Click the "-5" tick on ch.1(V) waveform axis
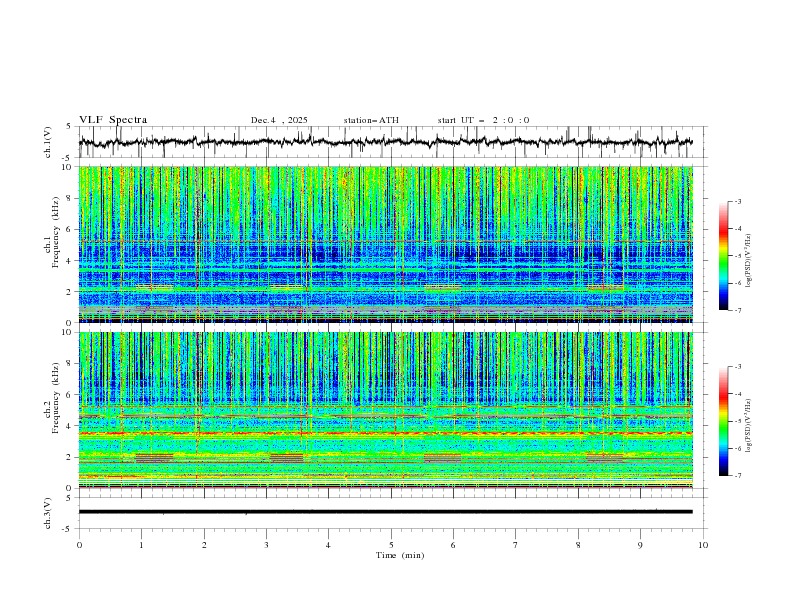Viewport: 792px width, 612px height. pyautogui.click(x=68, y=158)
